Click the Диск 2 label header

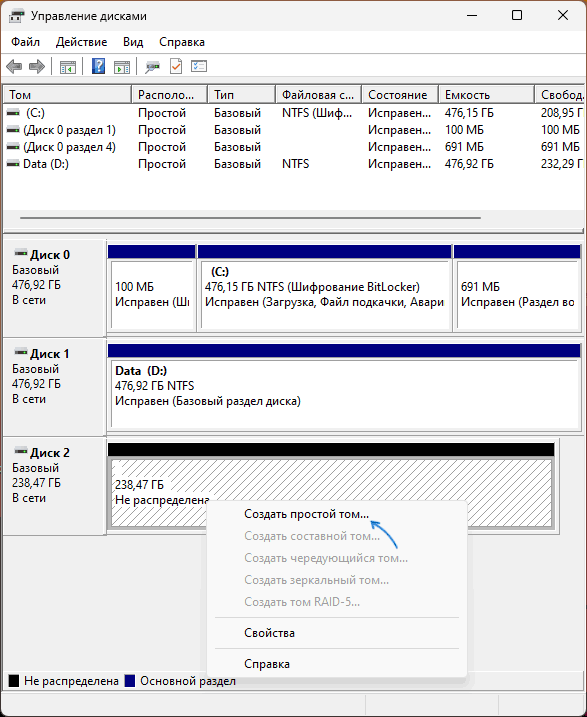coord(50,453)
